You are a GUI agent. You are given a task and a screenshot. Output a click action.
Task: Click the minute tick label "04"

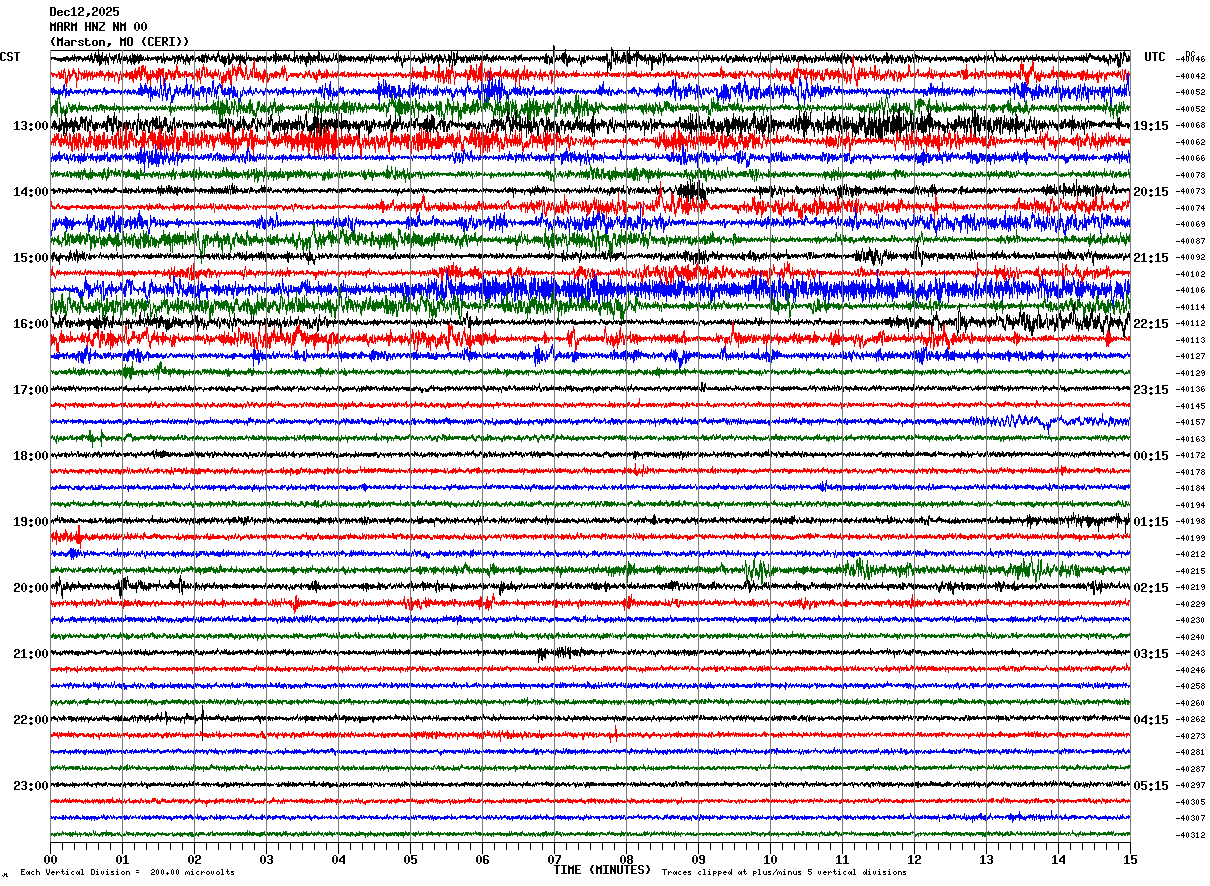tap(338, 859)
